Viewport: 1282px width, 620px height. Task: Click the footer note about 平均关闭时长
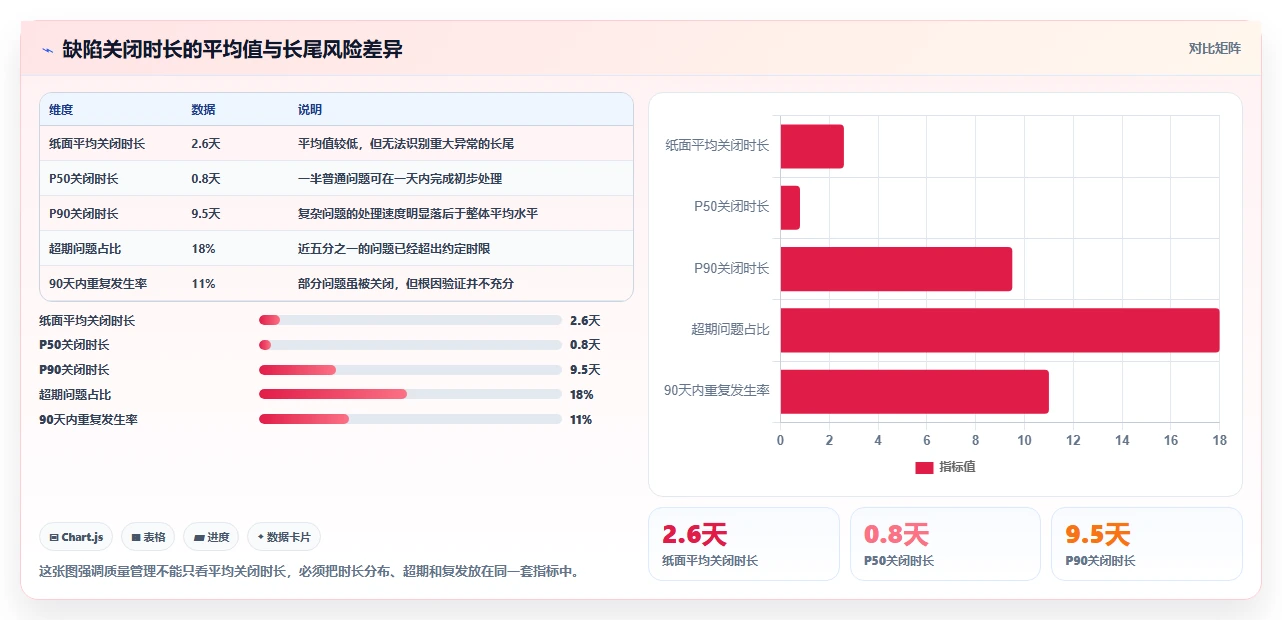coord(309,572)
